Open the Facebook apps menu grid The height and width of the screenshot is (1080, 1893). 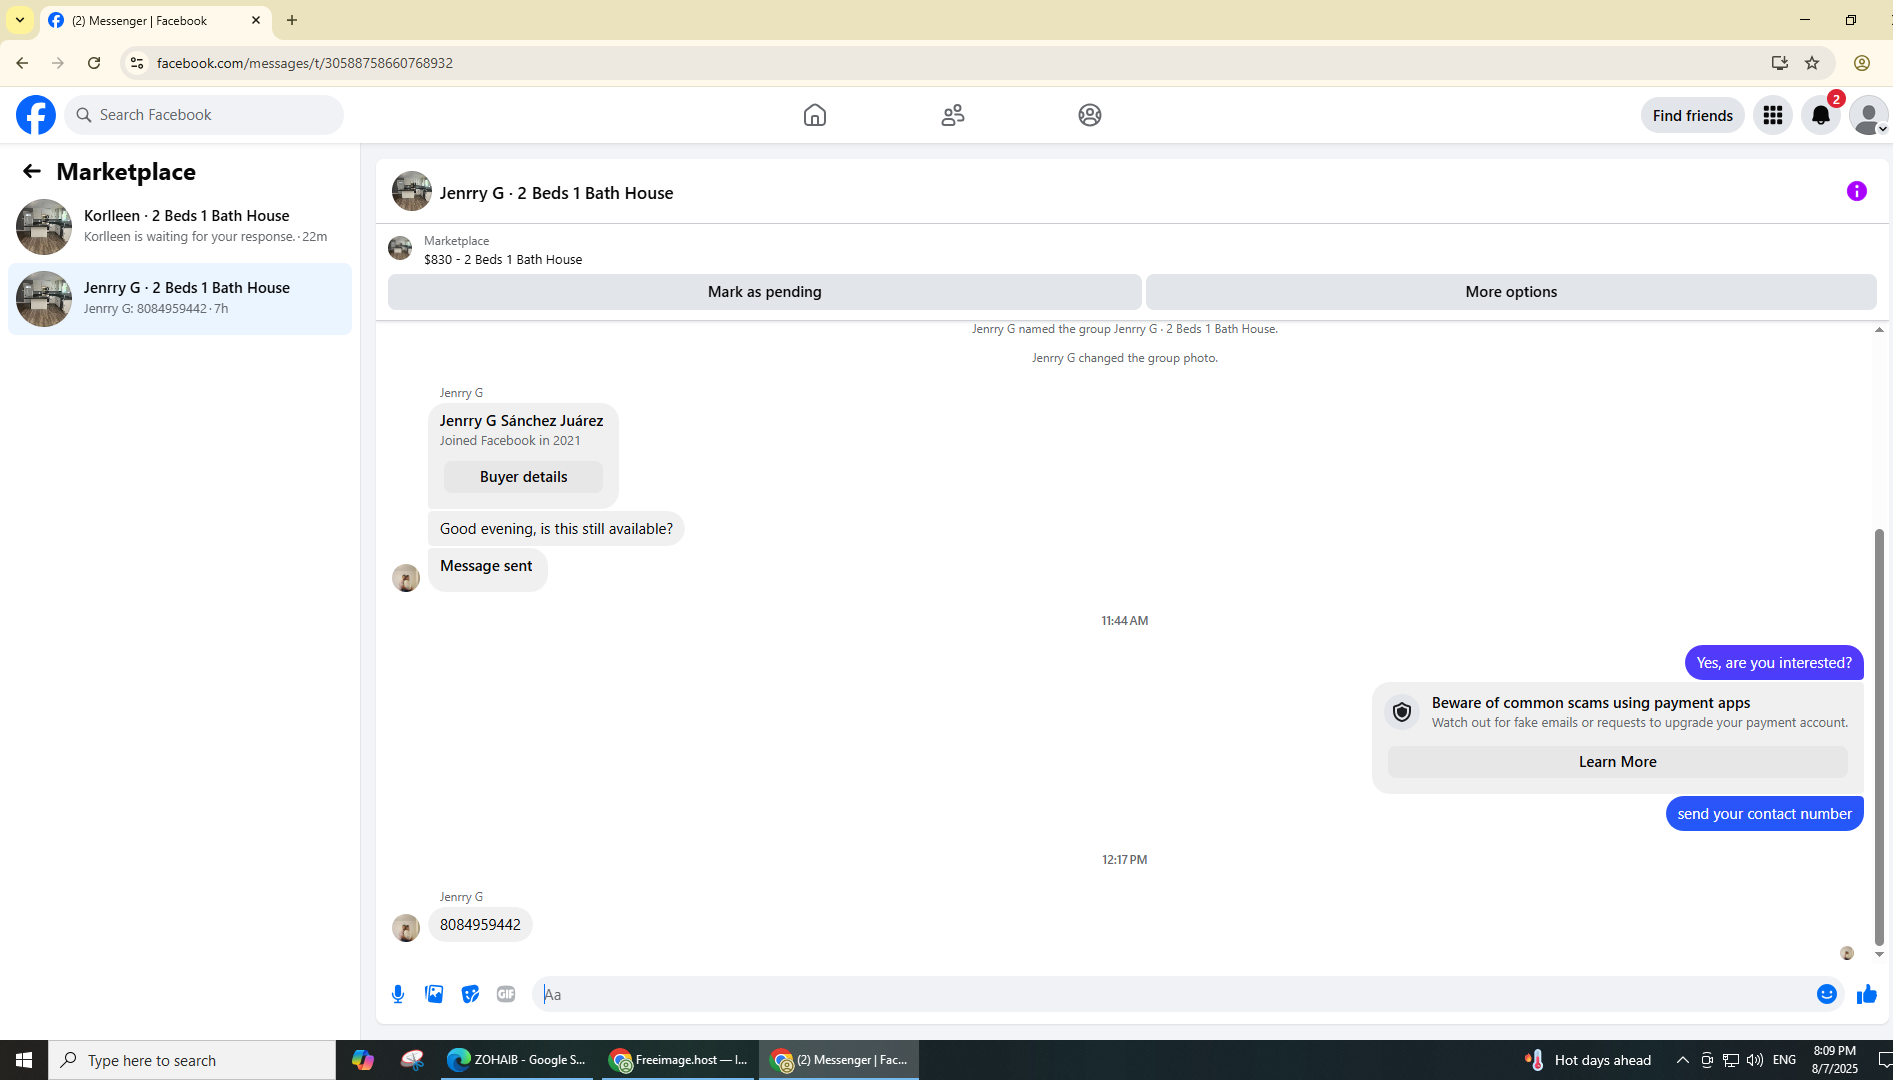click(1773, 115)
